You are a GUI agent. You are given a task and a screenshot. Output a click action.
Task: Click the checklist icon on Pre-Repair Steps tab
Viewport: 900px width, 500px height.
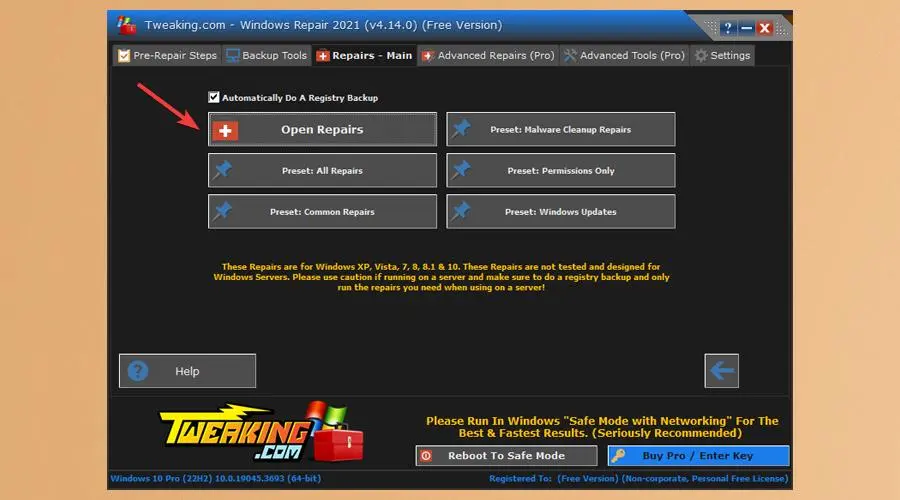[x=123, y=56]
